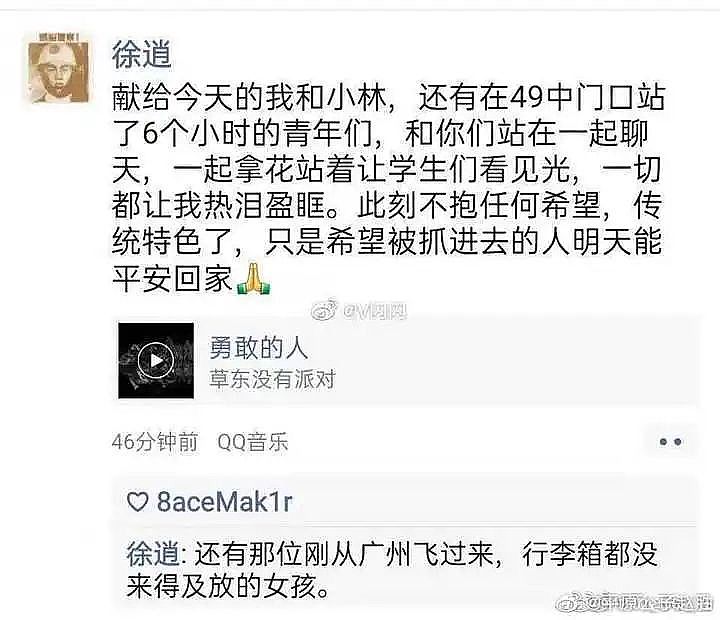Click the center watermark's @ username text
Viewport: 720px width, 620px height.
point(374,312)
